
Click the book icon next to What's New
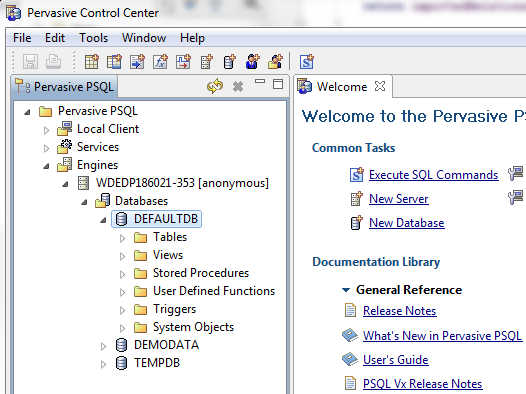click(x=350, y=335)
